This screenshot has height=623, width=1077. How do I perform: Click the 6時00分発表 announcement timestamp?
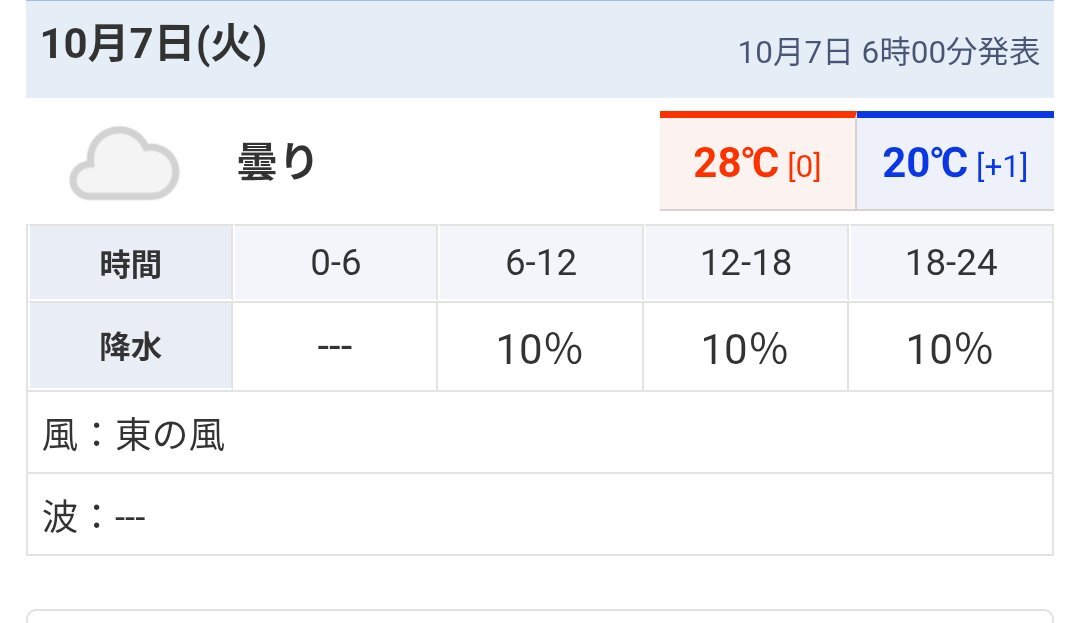[x=888, y=52]
